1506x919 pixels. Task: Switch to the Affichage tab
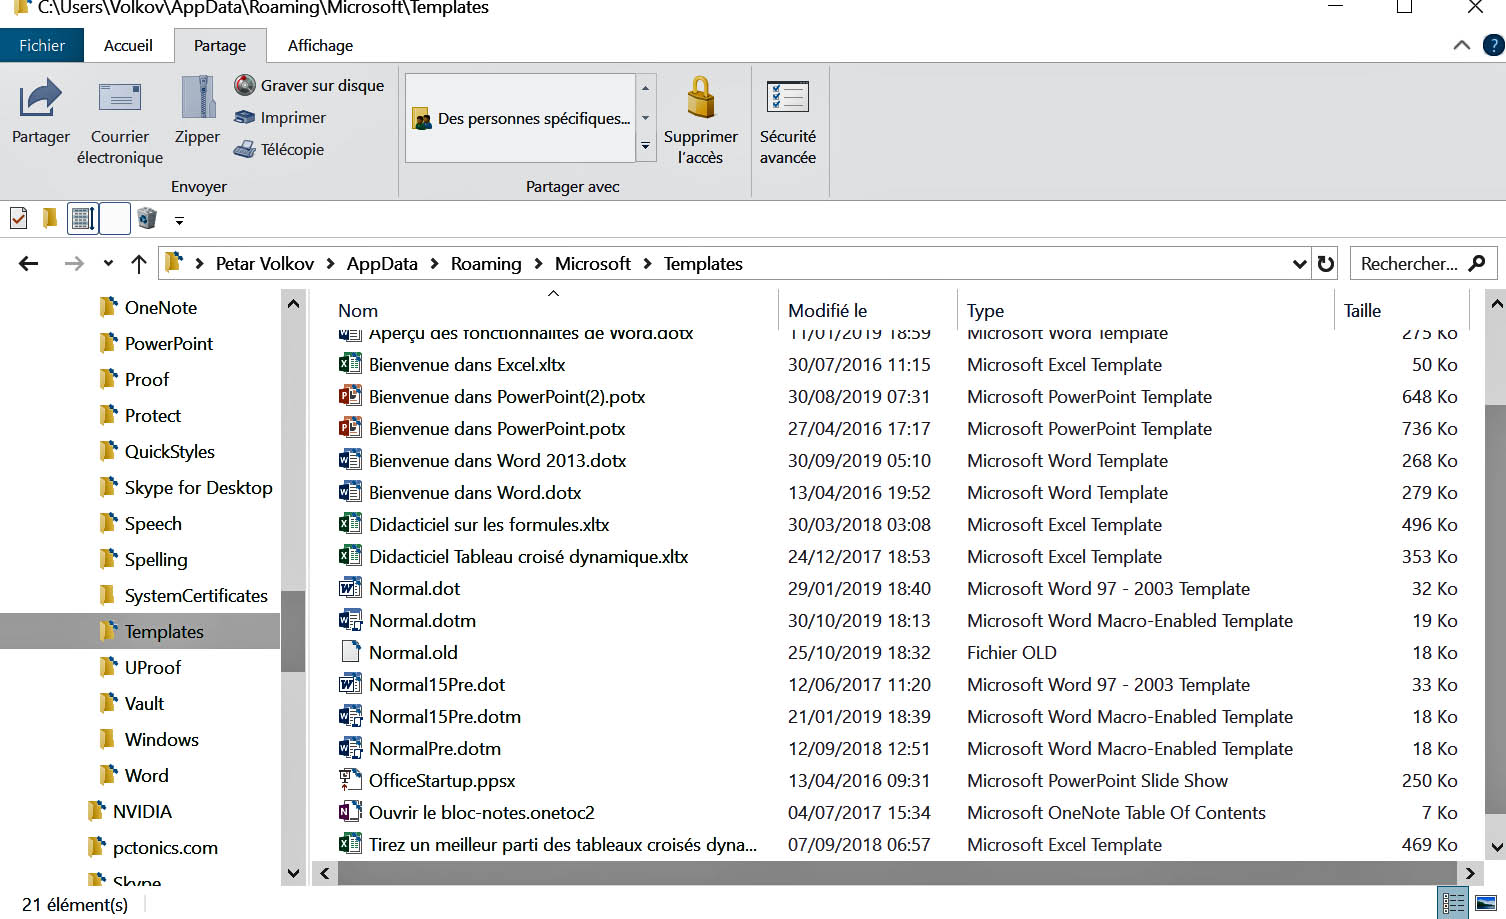click(320, 46)
